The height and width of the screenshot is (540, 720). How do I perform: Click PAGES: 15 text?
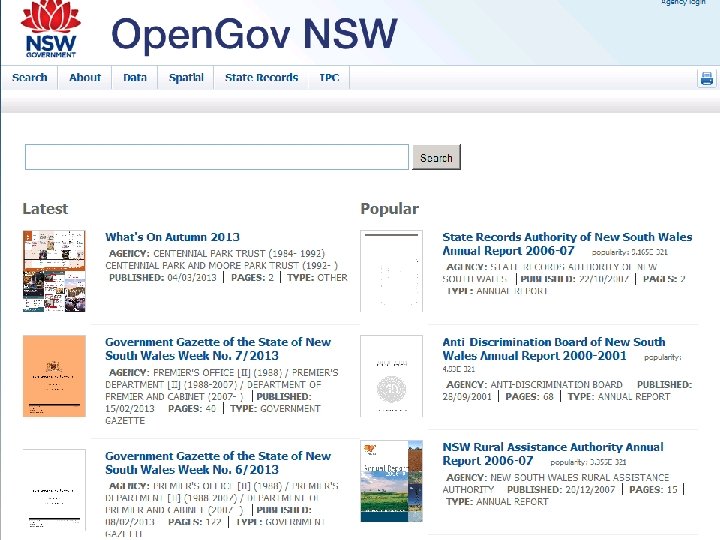(653, 489)
